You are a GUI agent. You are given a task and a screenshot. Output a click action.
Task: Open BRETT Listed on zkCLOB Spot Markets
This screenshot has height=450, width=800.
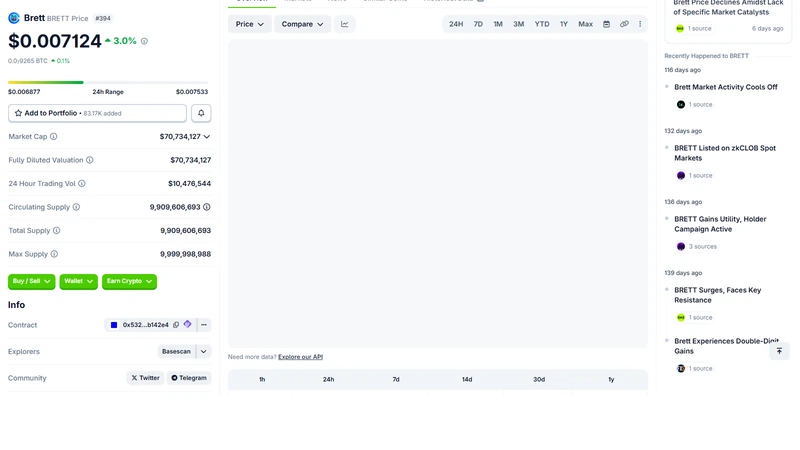pyautogui.click(x=725, y=153)
